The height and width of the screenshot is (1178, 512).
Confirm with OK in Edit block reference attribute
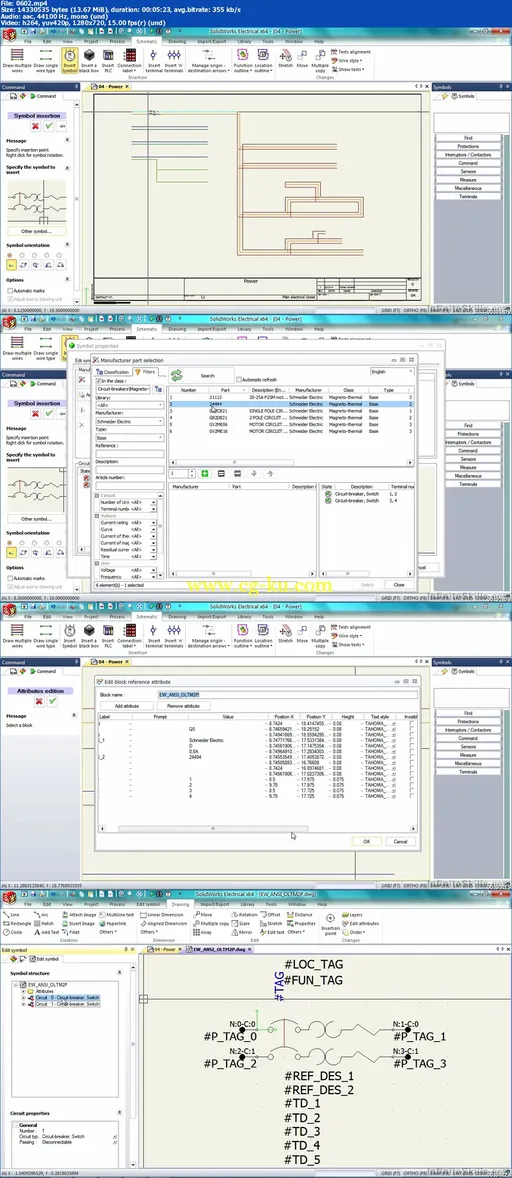click(x=366, y=841)
